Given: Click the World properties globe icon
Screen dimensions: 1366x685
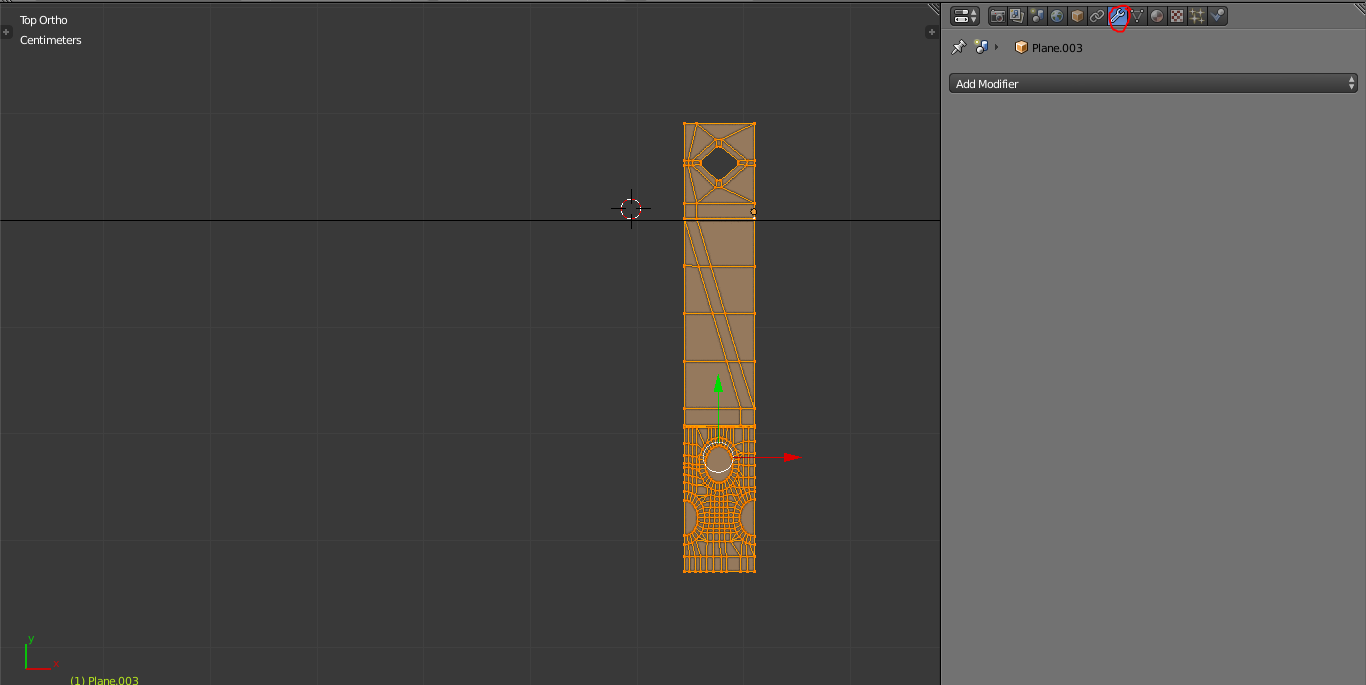Looking at the screenshot, I should (1056, 15).
